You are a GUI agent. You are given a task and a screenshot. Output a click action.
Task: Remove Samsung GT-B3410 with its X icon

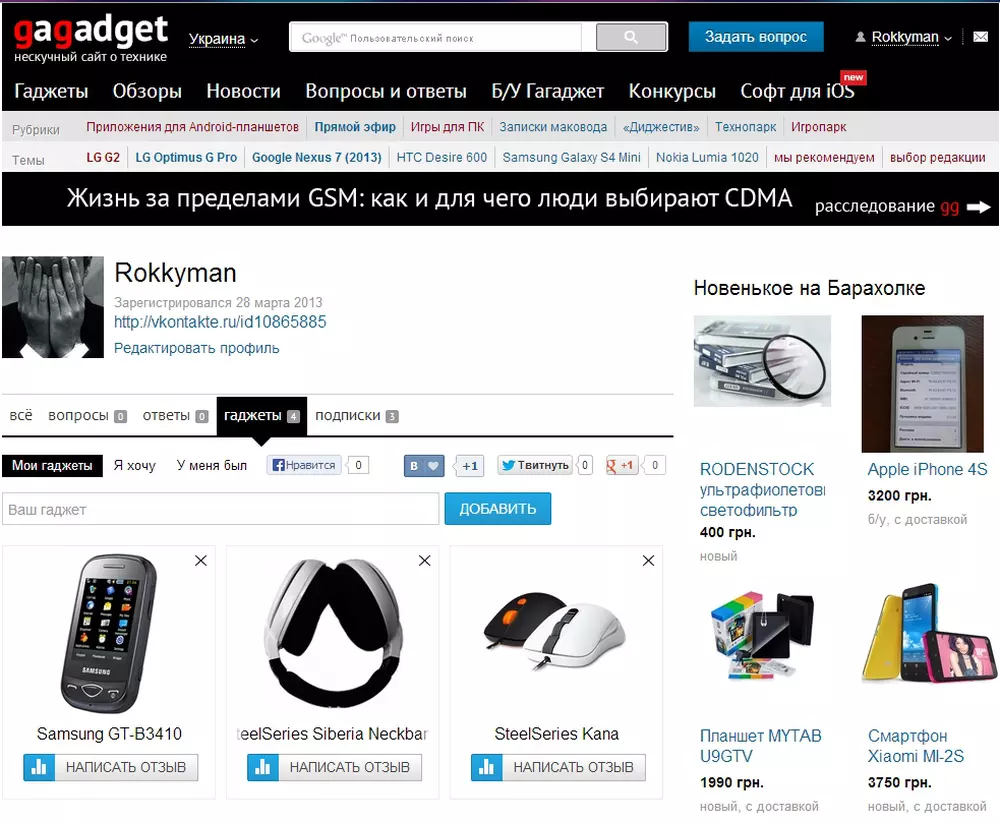tap(200, 561)
